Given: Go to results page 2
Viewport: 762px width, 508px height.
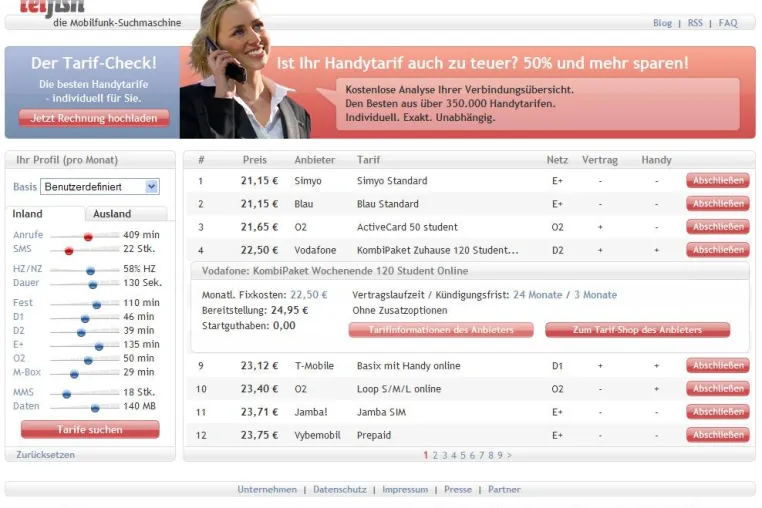Looking at the screenshot, I should click(435, 455).
